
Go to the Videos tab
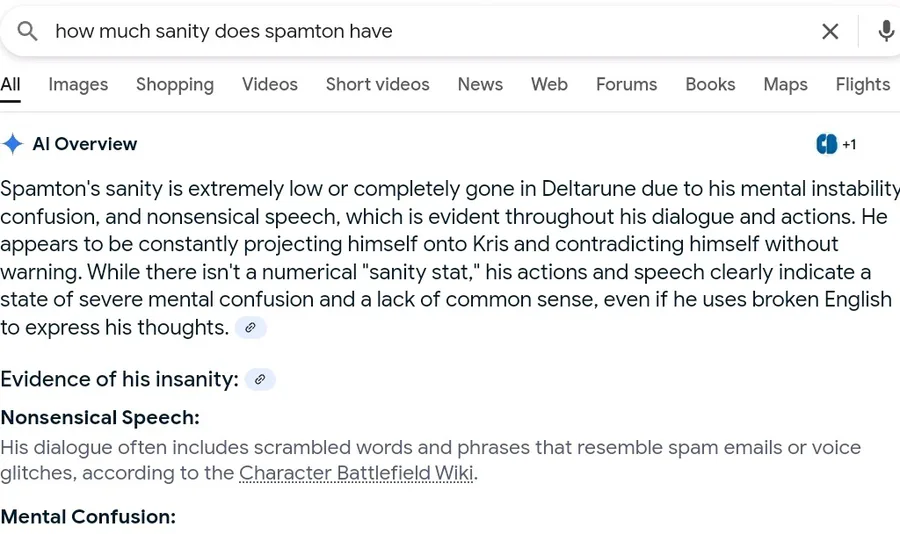(270, 84)
